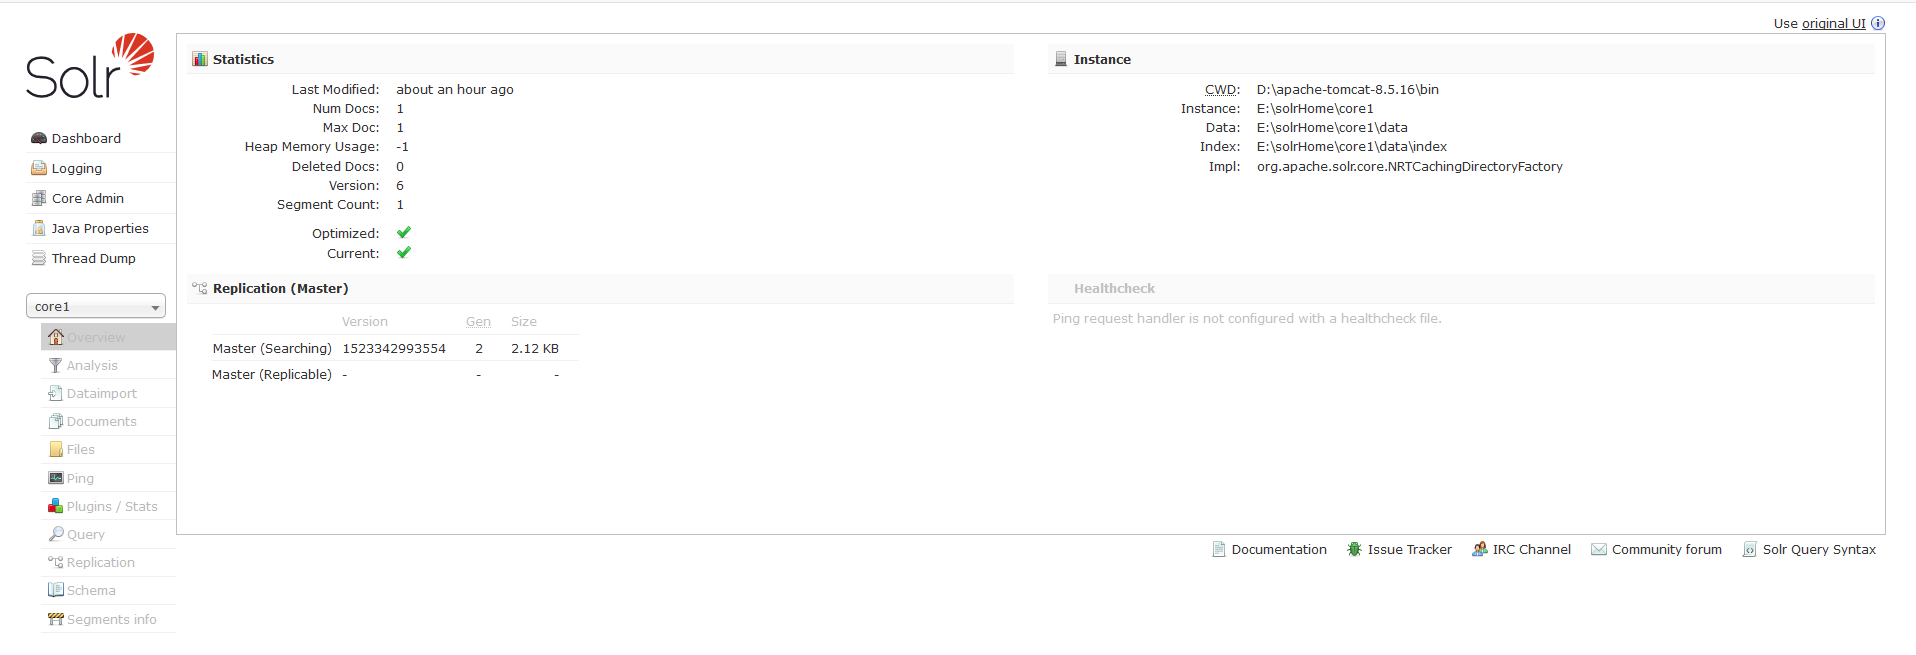Click the Plugins / Stats blocks icon

click(56, 506)
